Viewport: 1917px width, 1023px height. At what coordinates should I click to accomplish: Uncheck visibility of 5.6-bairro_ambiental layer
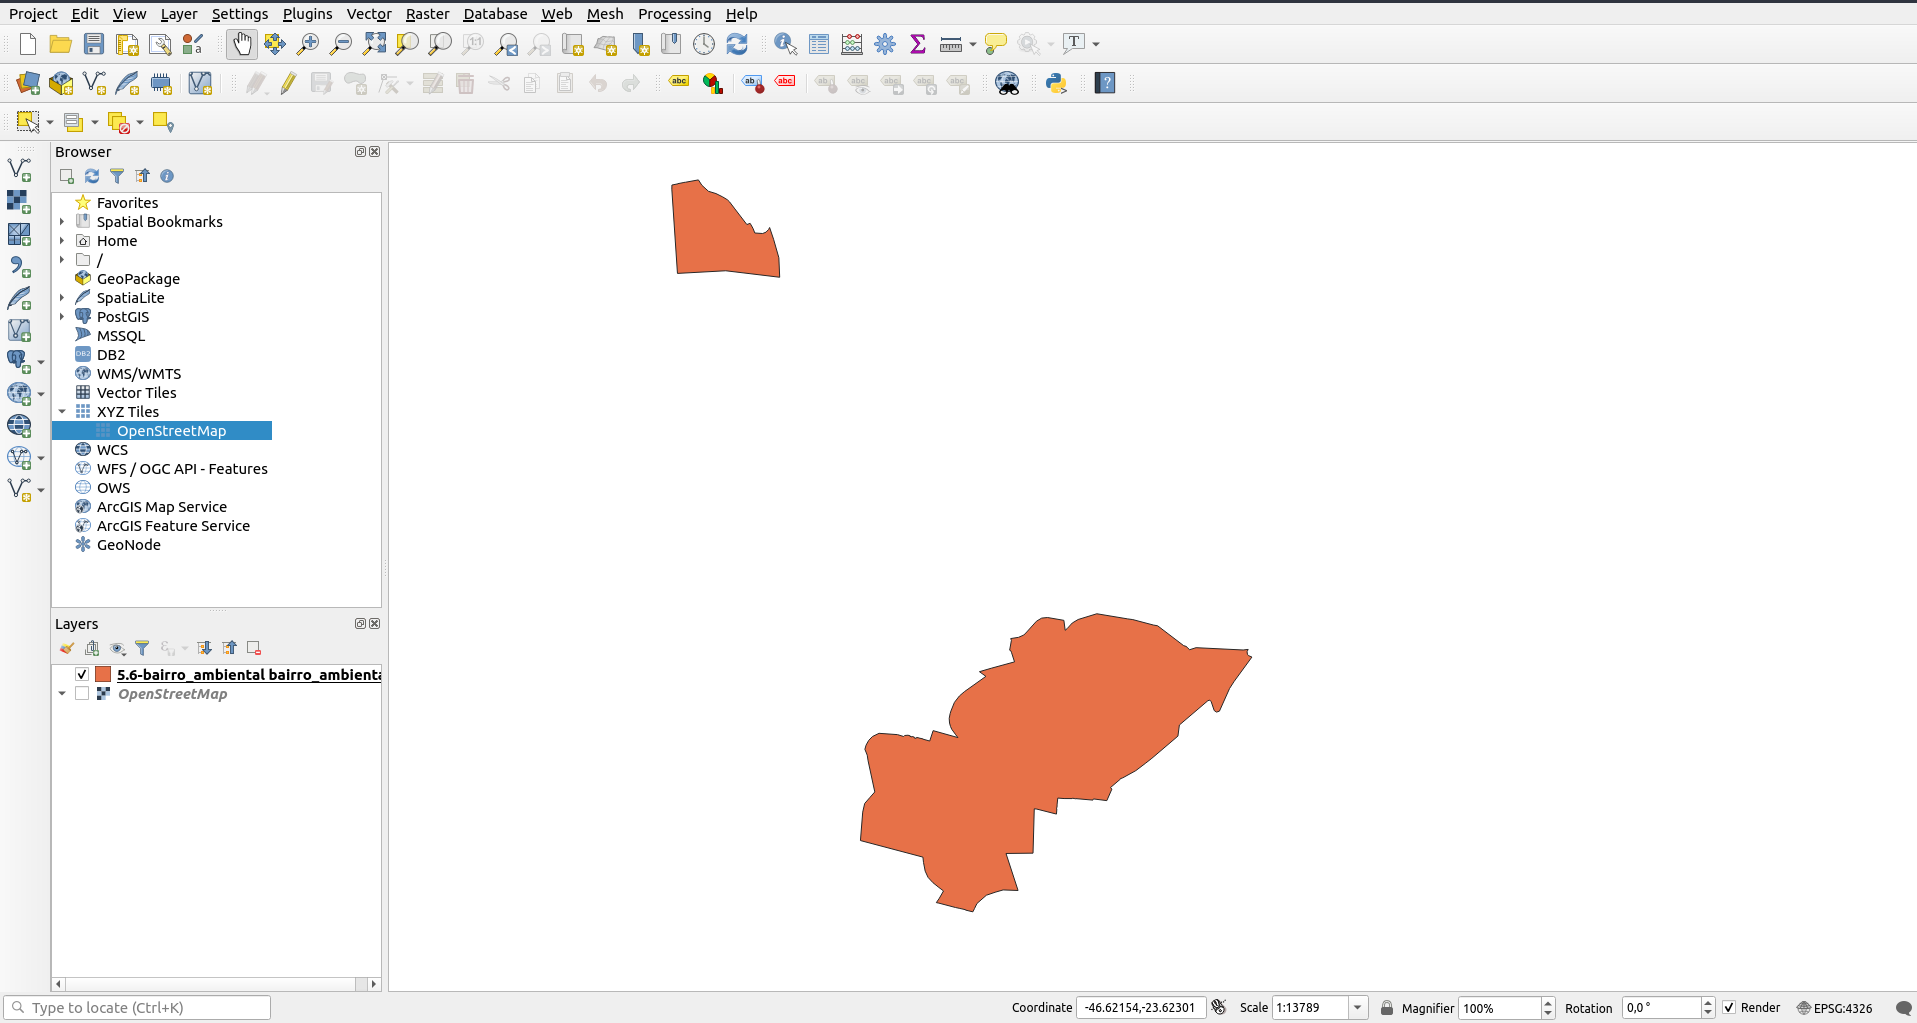[82, 675]
